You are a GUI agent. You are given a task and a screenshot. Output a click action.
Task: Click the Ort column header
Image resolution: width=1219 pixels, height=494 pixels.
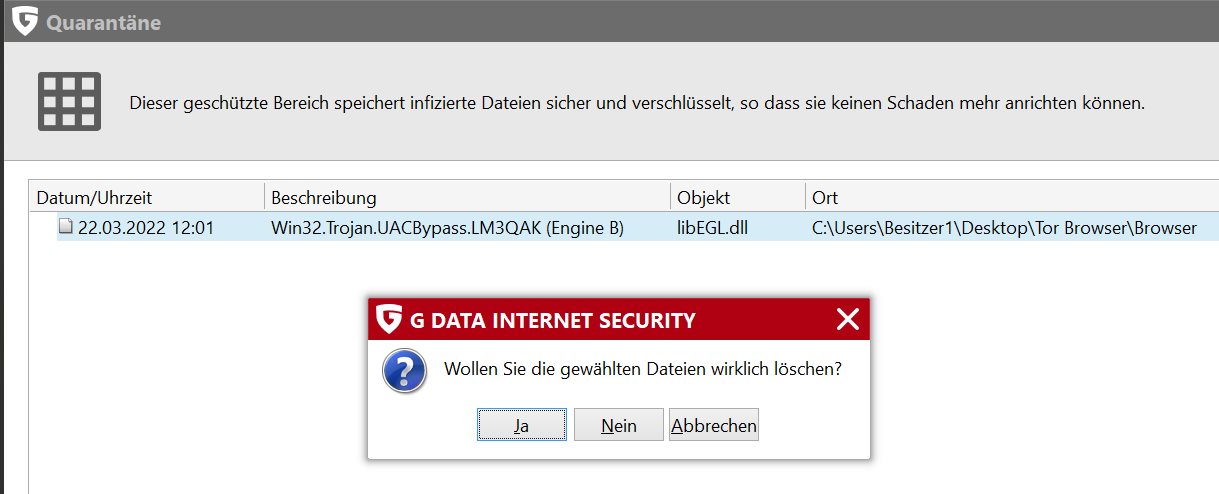pyautogui.click(x=825, y=197)
